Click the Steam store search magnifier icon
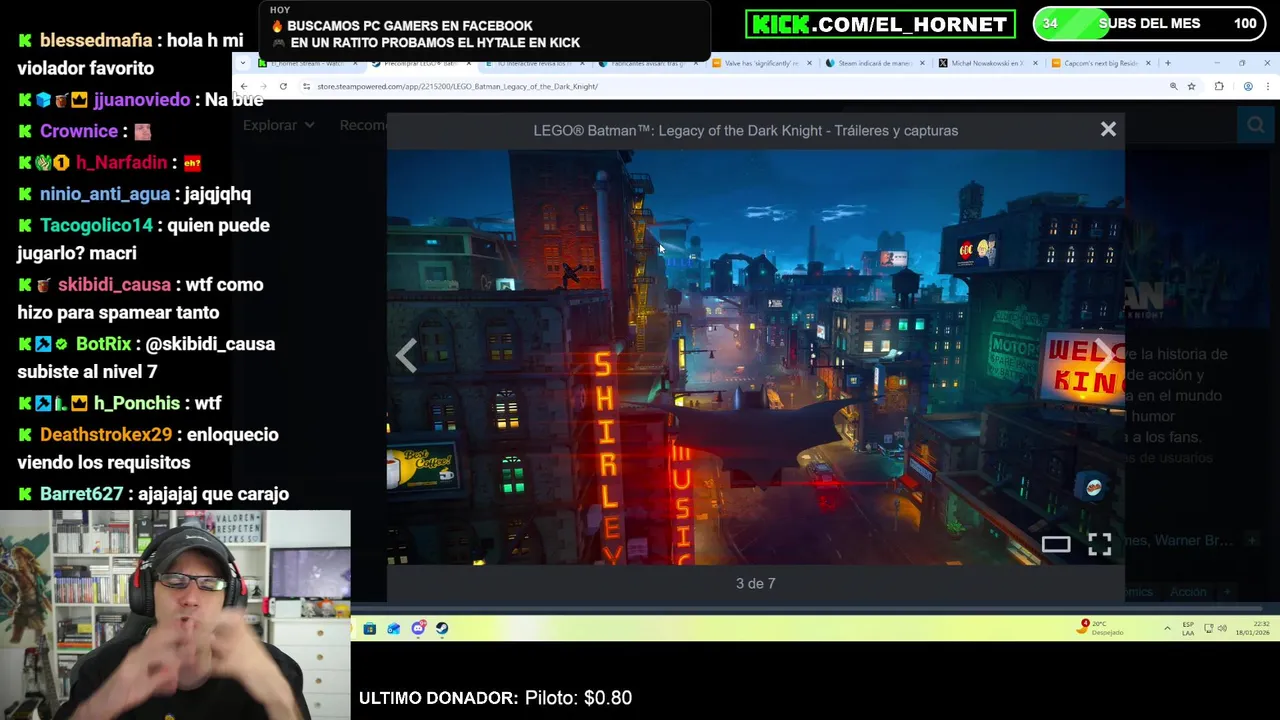Screen dimensions: 1280x720 point(1255,125)
